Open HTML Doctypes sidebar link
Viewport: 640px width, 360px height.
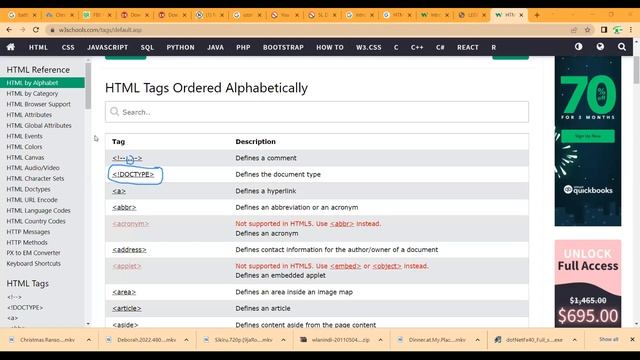28,189
